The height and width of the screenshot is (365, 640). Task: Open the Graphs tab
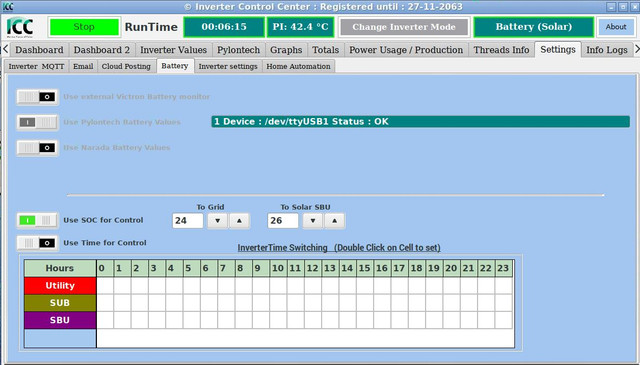pos(286,50)
